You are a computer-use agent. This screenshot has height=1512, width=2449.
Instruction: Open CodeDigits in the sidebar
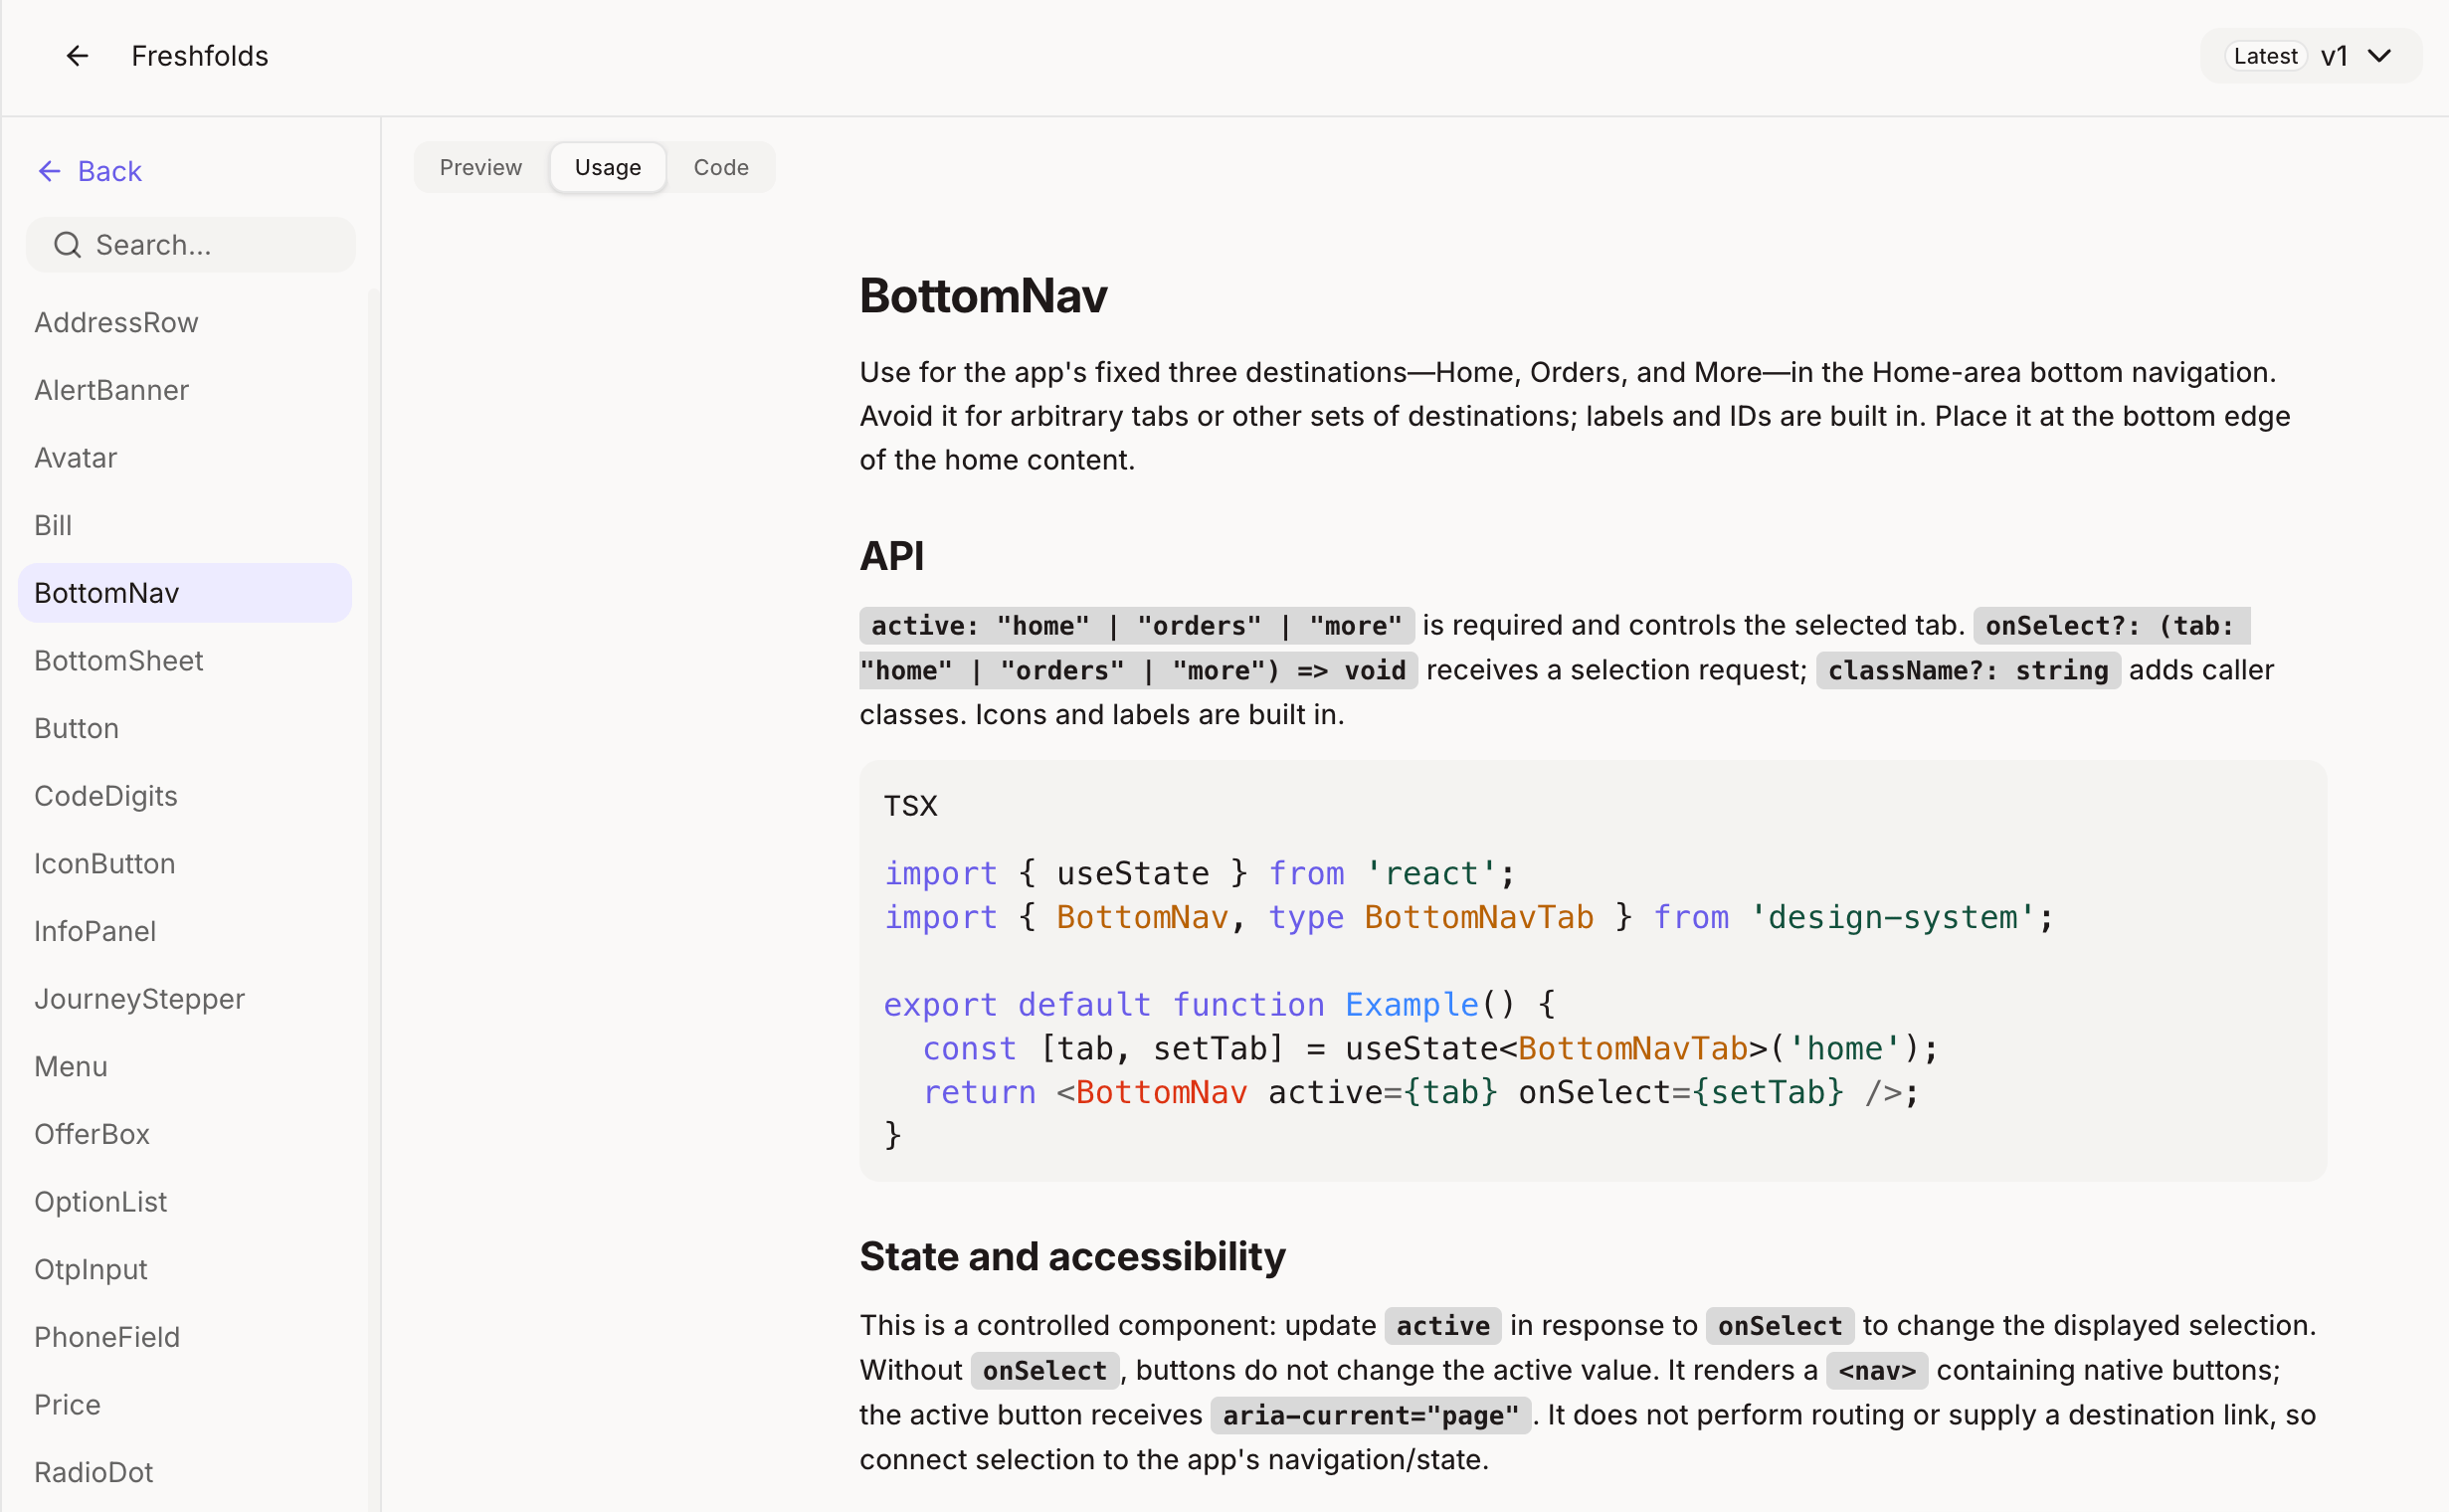(x=185, y=796)
